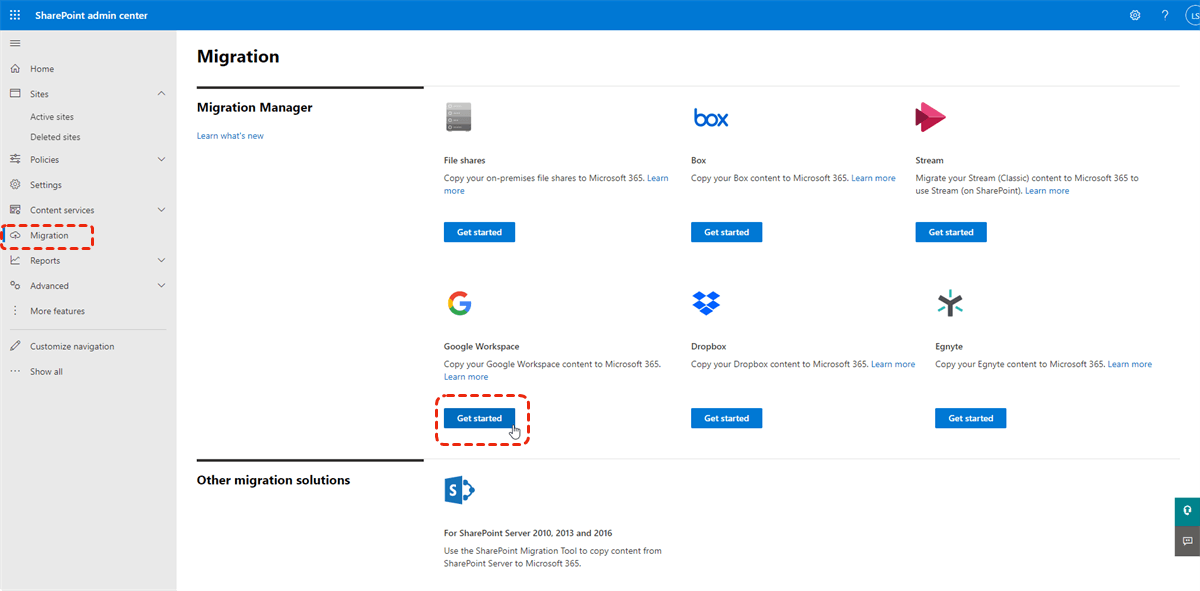The height and width of the screenshot is (591, 1200).
Task: Expand the Reports section chevron
Action: pos(162,260)
